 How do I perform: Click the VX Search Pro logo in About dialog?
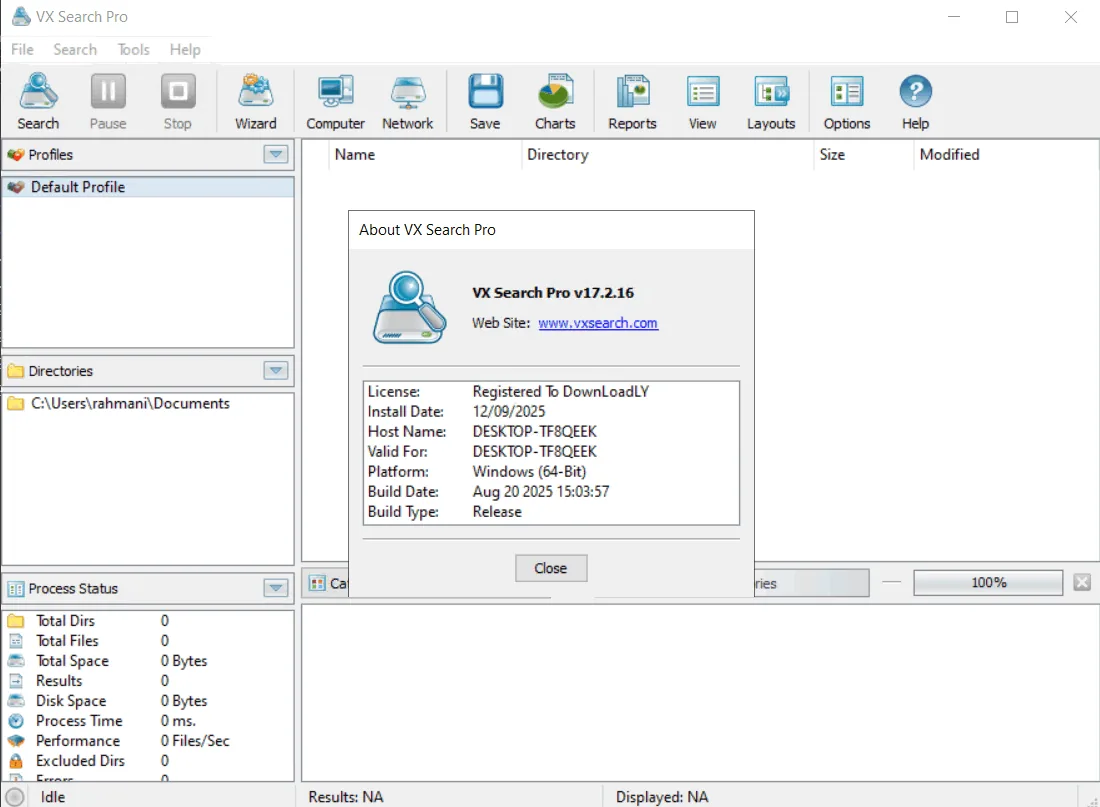pyautogui.click(x=410, y=307)
